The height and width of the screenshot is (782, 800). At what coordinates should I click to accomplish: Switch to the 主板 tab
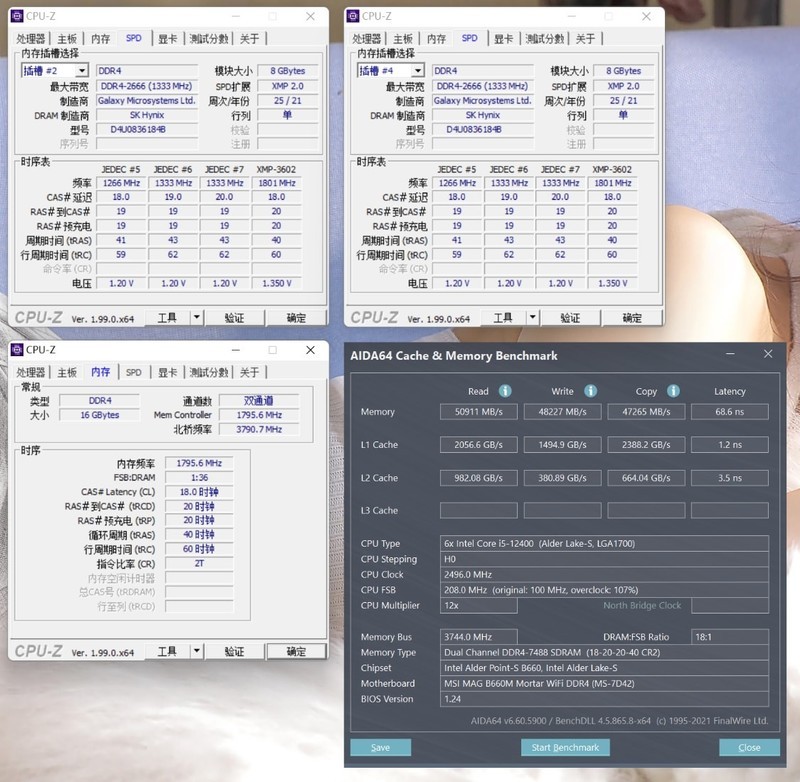coord(65,372)
